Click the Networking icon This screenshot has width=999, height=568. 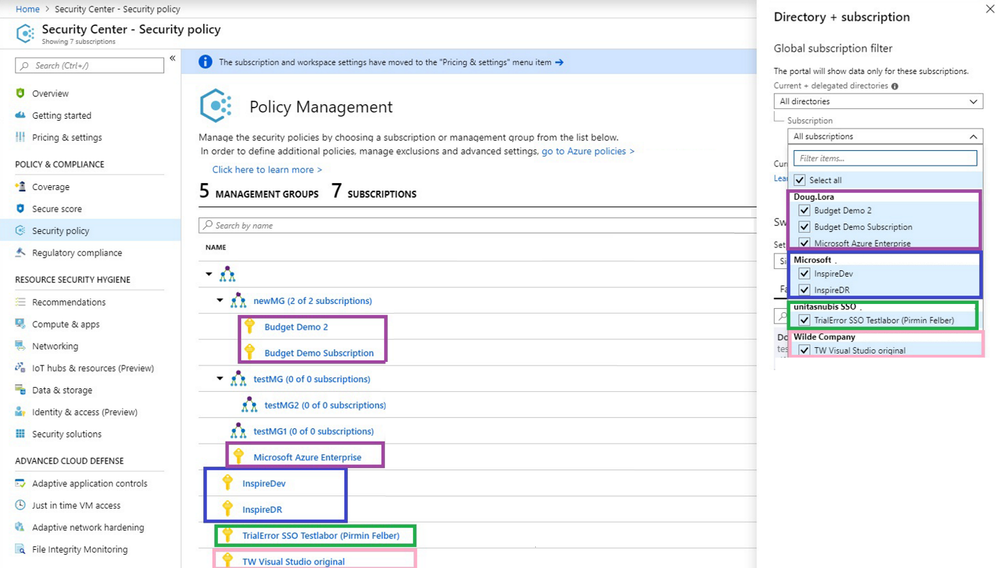[20, 346]
